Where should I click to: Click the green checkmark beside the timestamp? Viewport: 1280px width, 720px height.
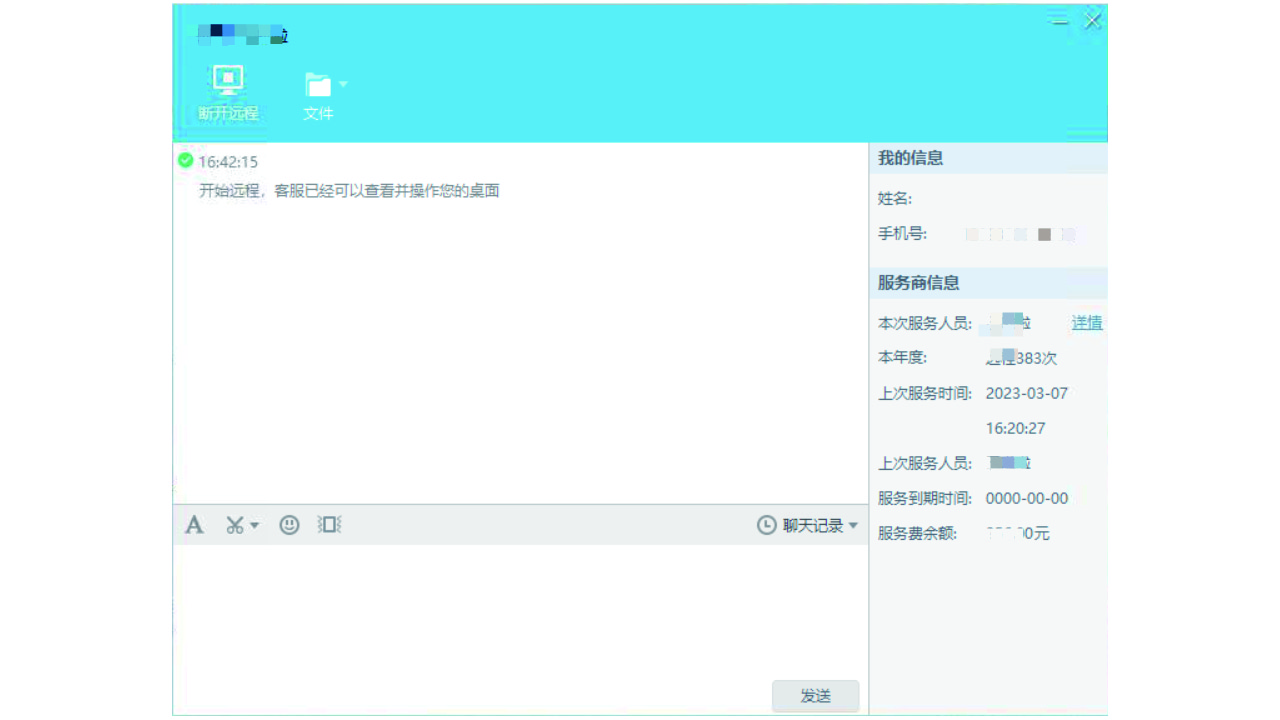(x=186, y=160)
